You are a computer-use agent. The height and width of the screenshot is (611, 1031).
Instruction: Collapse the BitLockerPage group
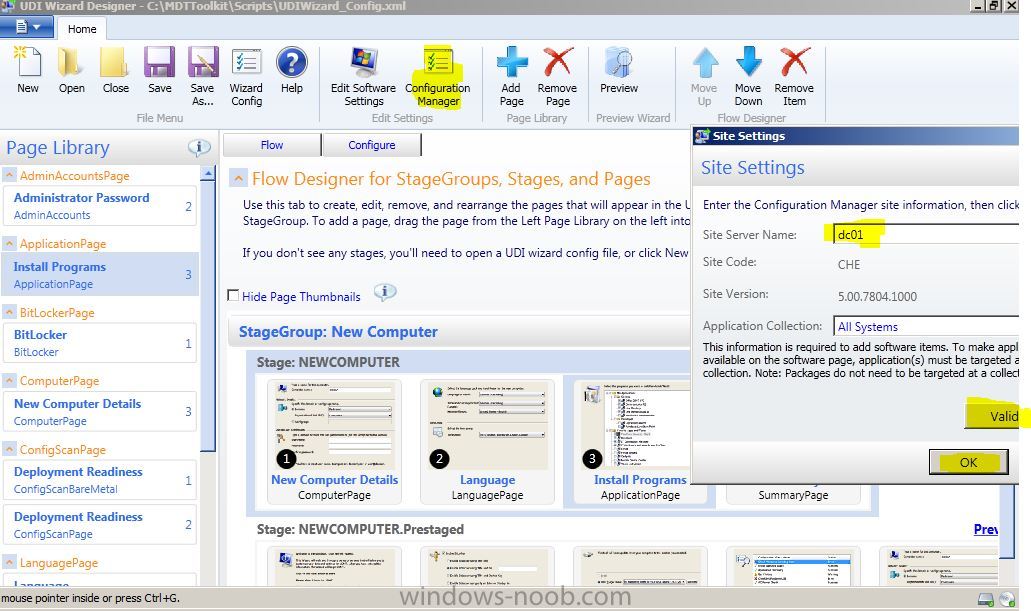9,312
